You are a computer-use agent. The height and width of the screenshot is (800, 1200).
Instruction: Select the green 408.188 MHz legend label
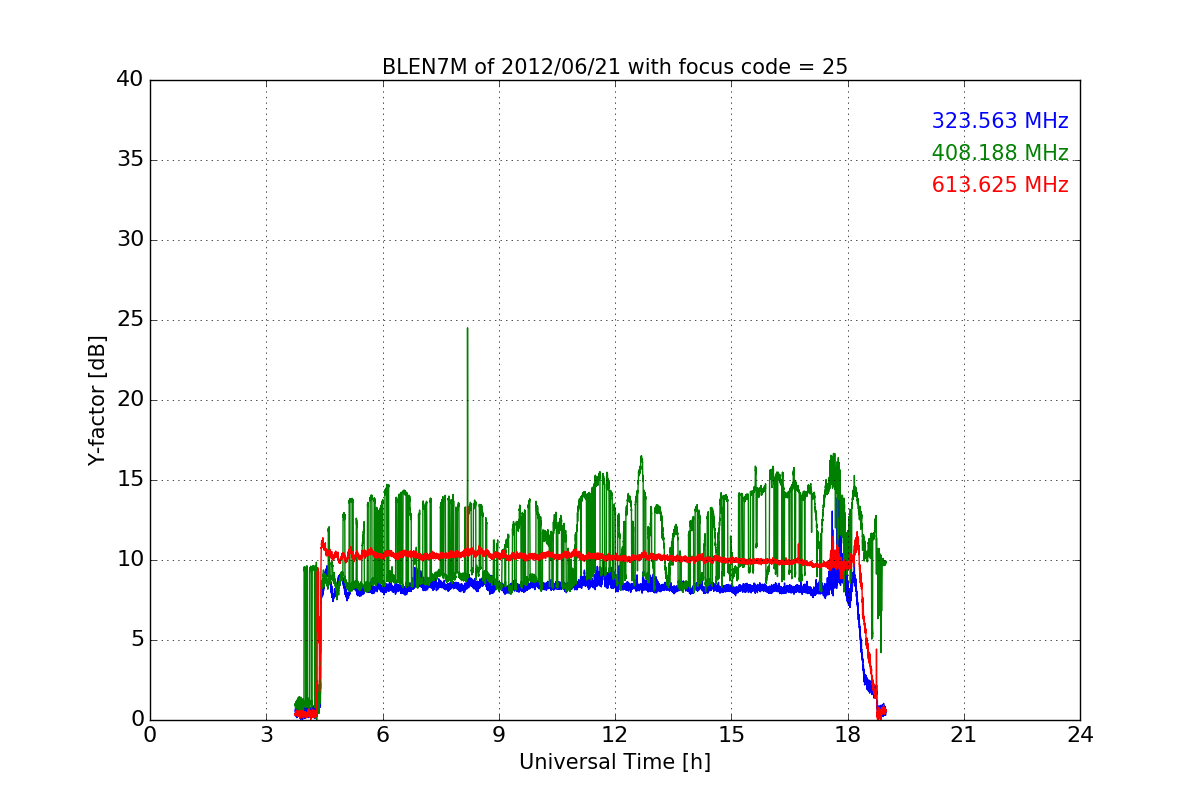tap(1000, 153)
